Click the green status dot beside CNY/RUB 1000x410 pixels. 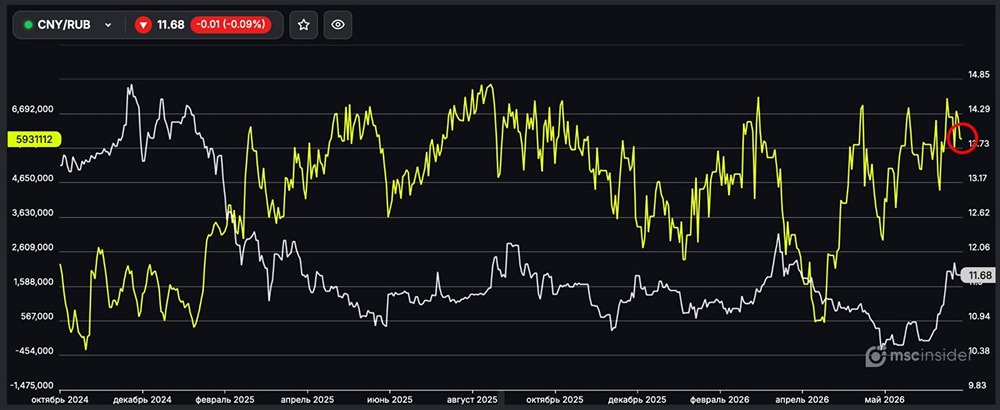28,25
